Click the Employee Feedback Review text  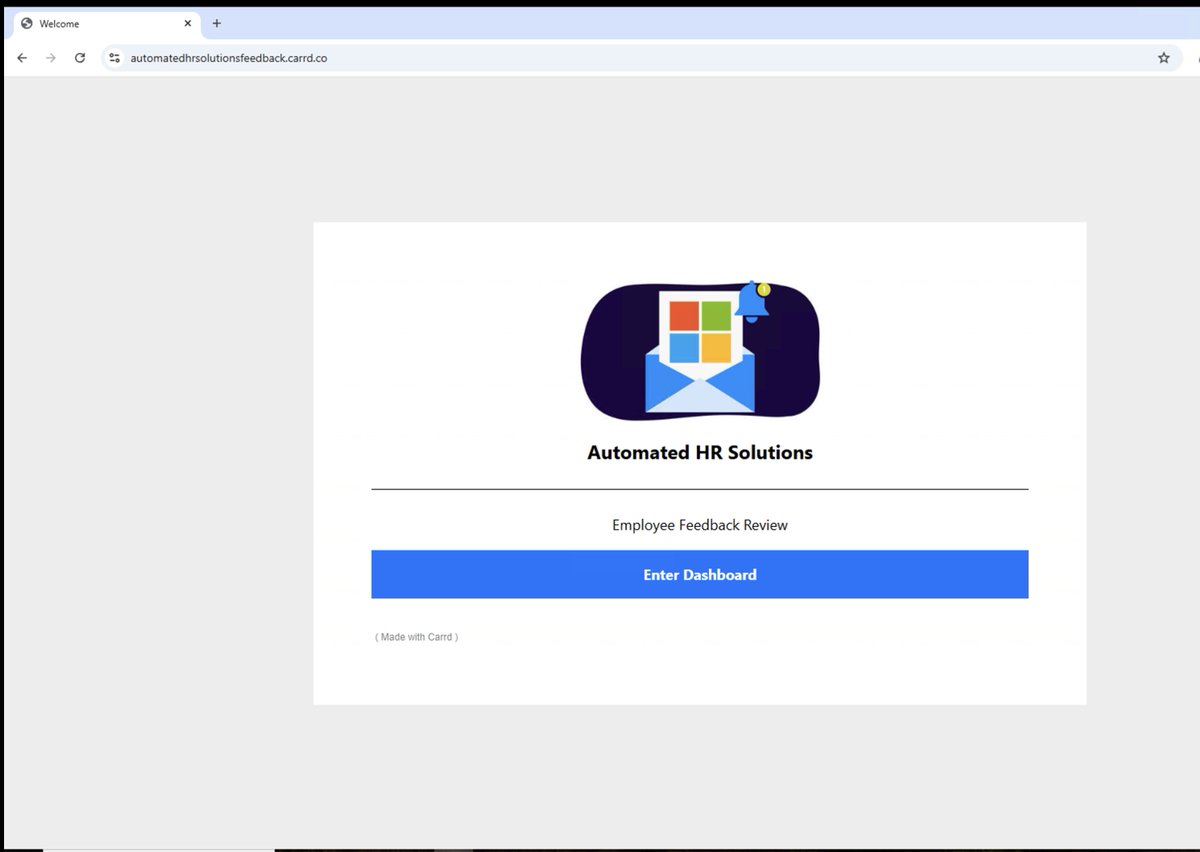coord(700,525)
